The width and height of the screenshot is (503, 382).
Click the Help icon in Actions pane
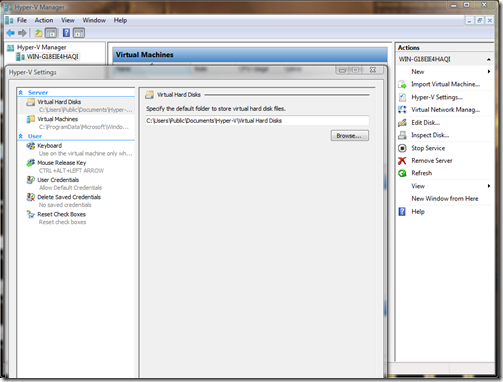402,212
